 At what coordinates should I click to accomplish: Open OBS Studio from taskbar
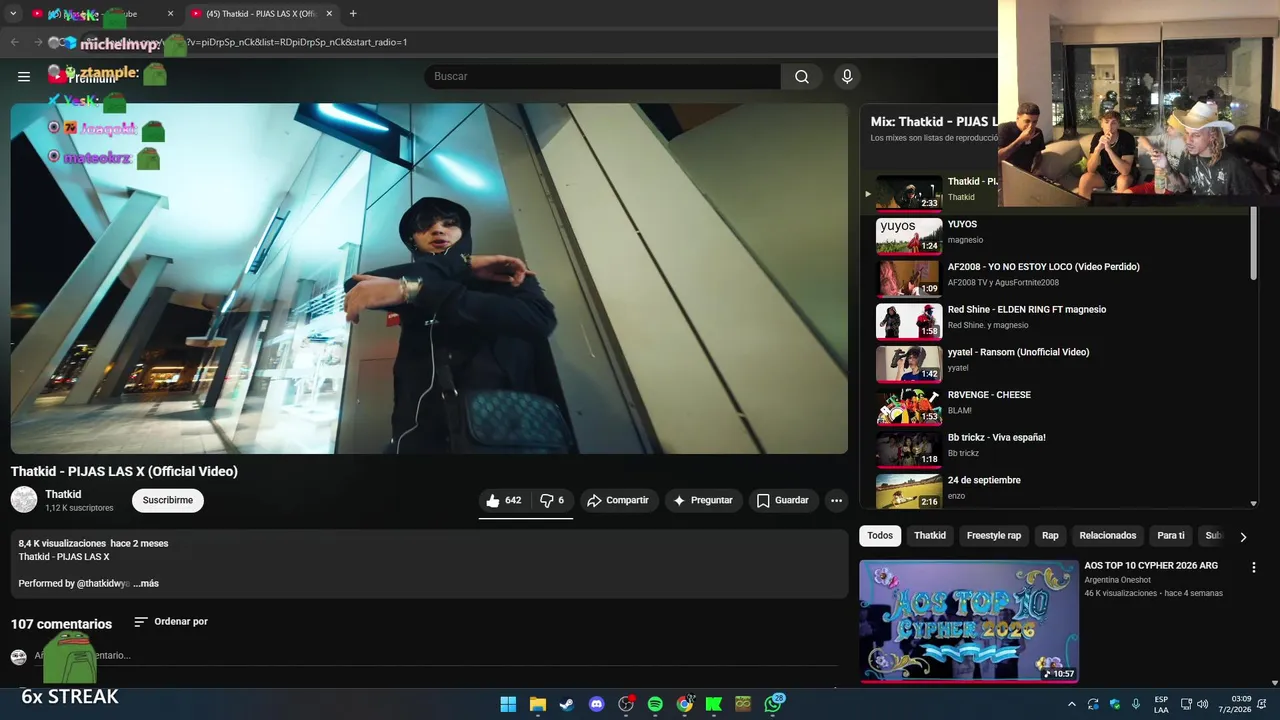(x=626, y=704)
